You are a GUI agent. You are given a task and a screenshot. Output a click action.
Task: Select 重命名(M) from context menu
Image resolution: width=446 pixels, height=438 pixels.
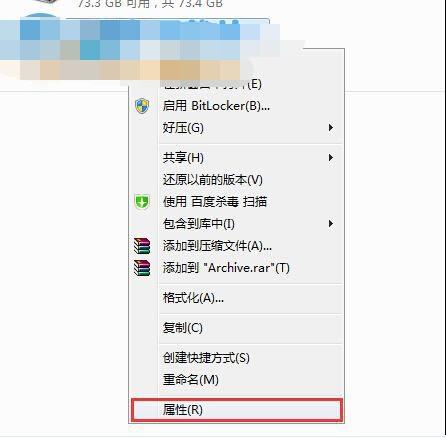coord(236,380)
